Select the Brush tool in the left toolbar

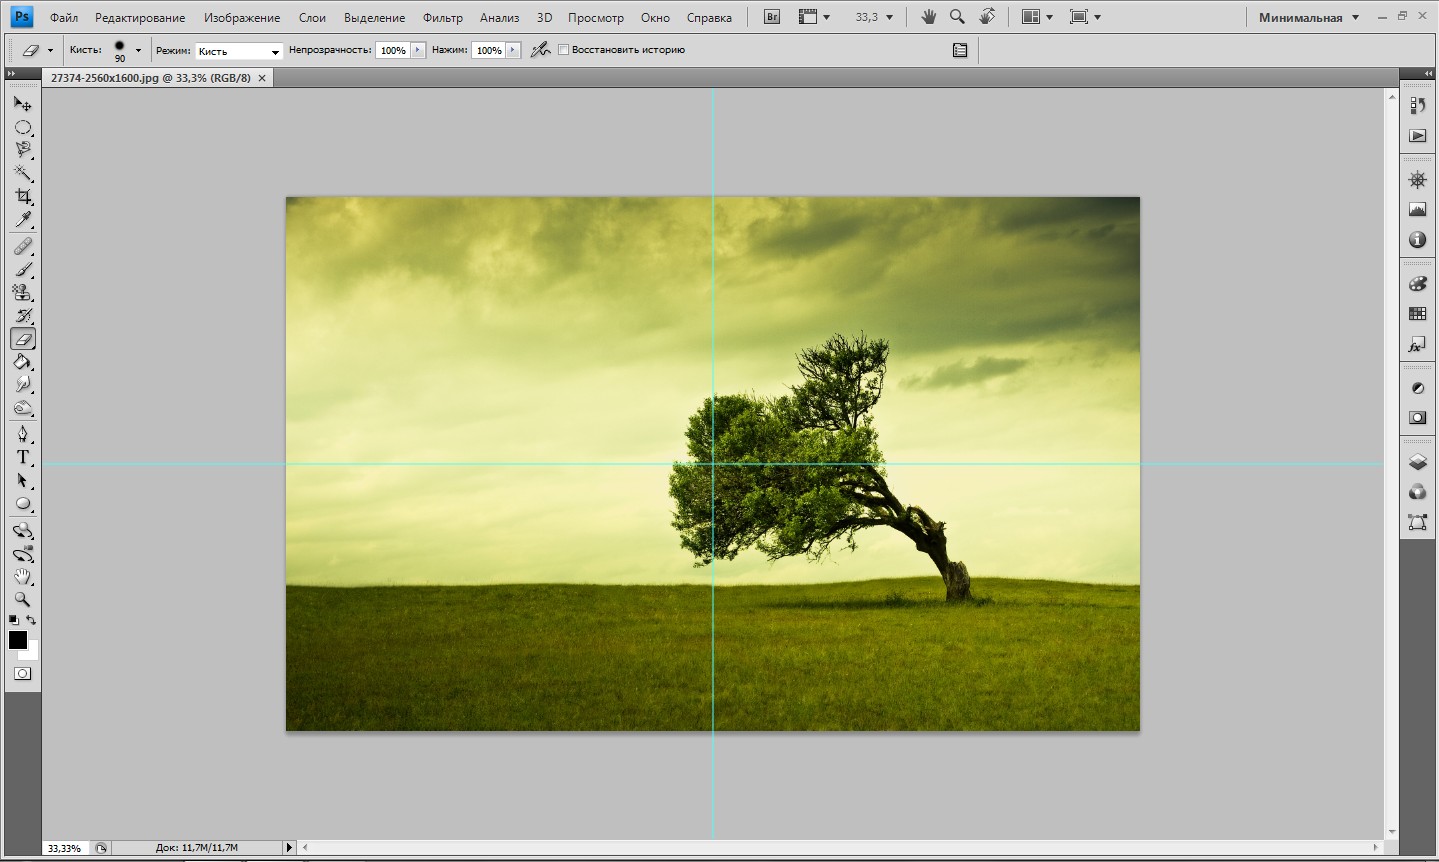click(x=22, y=270)
